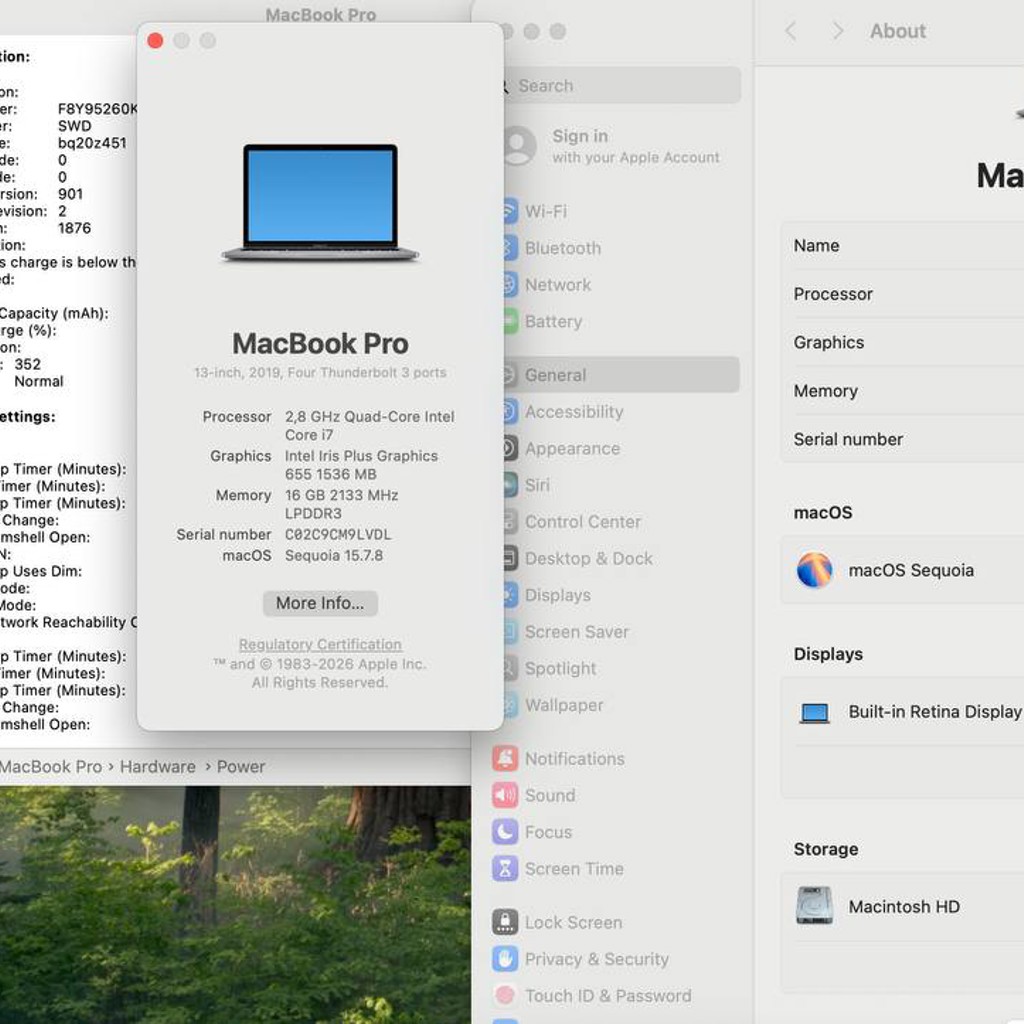Click the Macintosh HD drive icon
1024x1024 pixels.
click(x=814, y=905)
